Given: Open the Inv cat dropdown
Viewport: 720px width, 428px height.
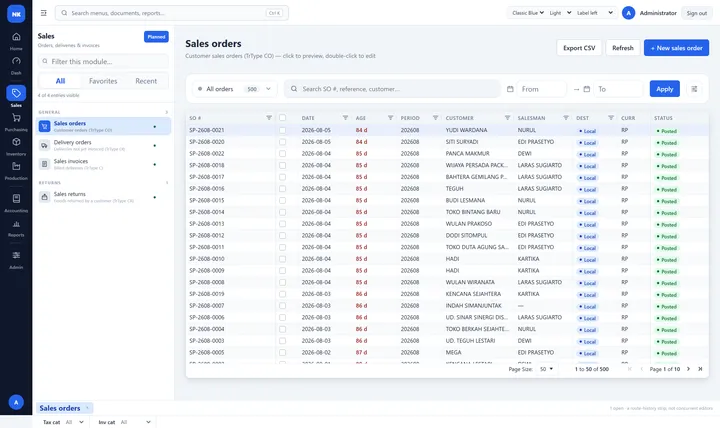Looking at the screenshot, I should pos(136,422).
